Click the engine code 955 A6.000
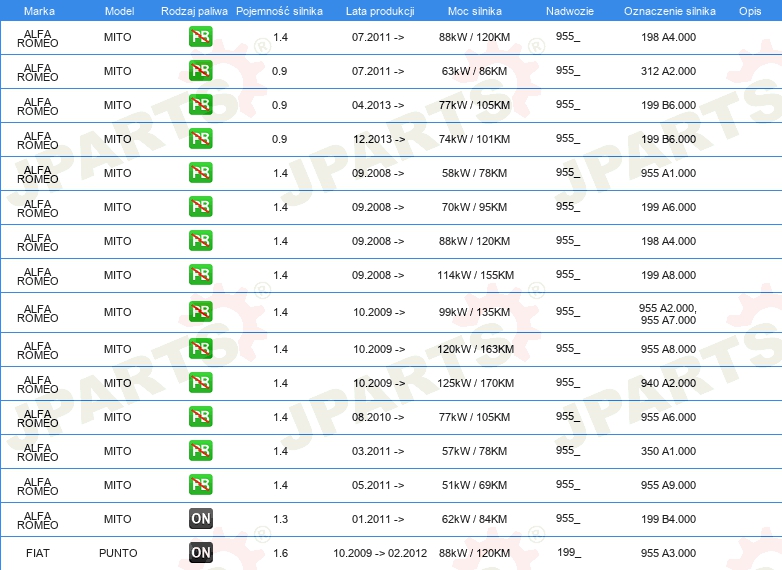 [668, 417]
